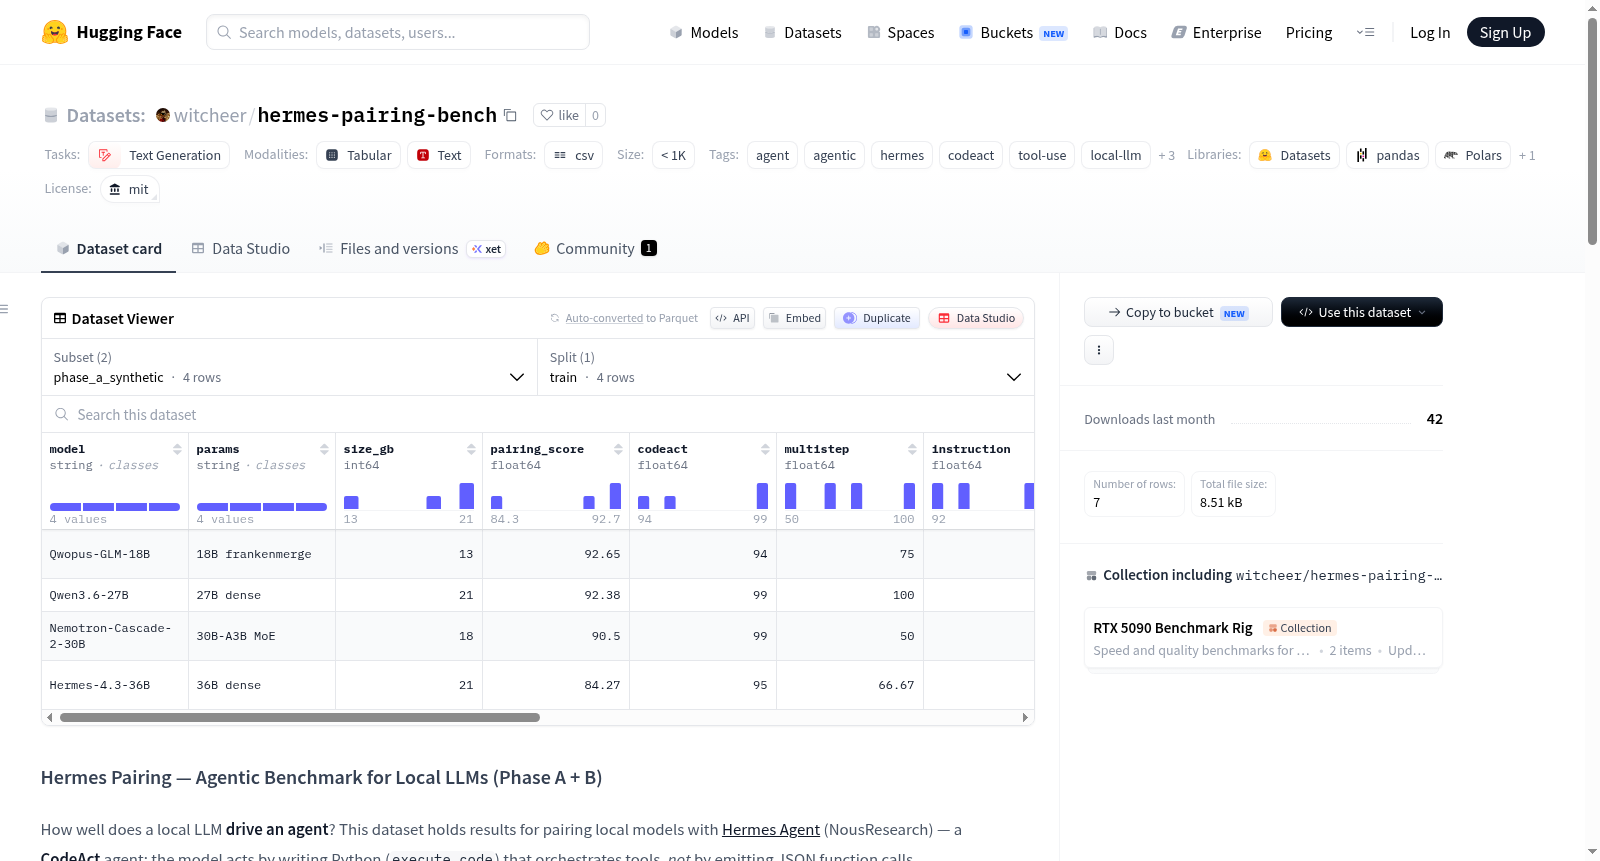The height and width of the screenshot is (861, 1600).
Task: Select the mit license tag
Action: pyautogui.click(x=130, y=189)
